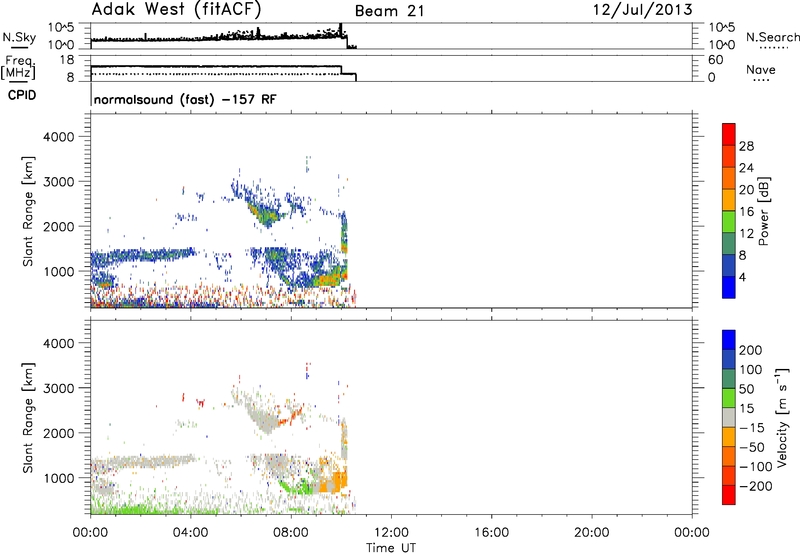This screenshot has height=554, width=800.
Task: Select power colorbar label '16'
Action: 746,212
